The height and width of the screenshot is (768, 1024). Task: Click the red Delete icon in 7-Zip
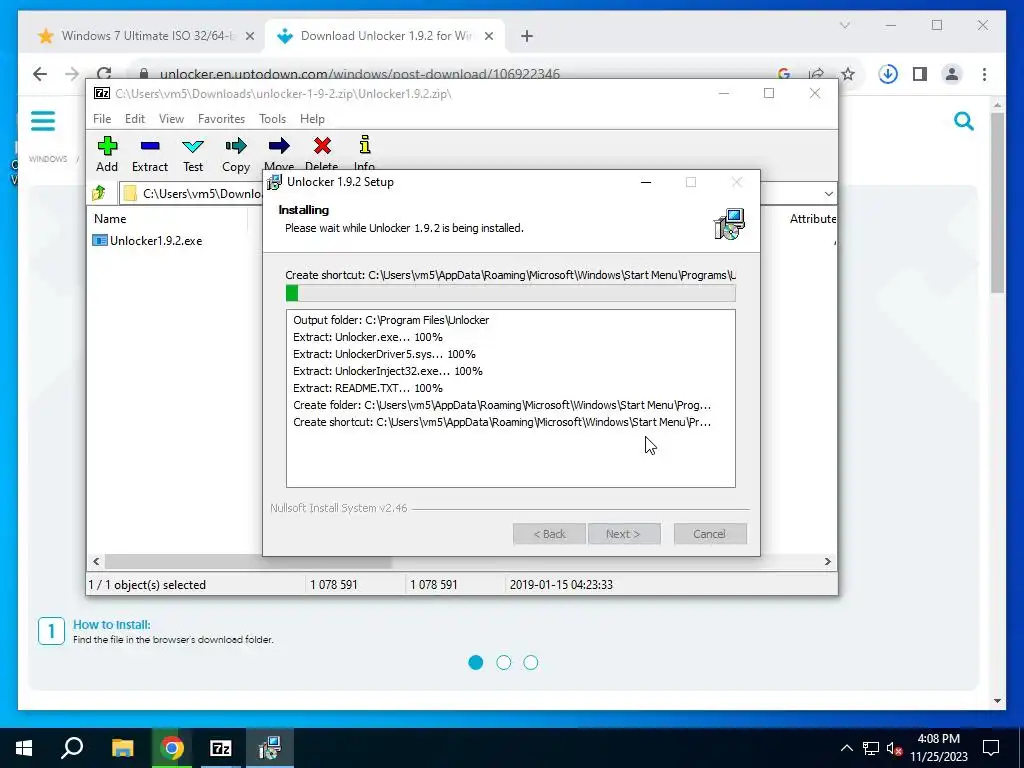(x=322, y=146)
